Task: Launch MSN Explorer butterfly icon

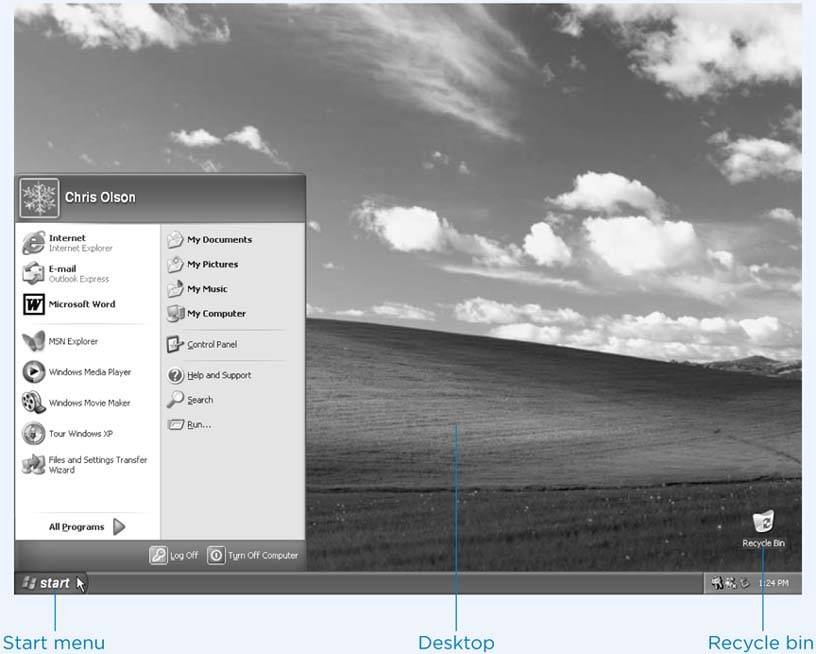Action: click(33, 342)
